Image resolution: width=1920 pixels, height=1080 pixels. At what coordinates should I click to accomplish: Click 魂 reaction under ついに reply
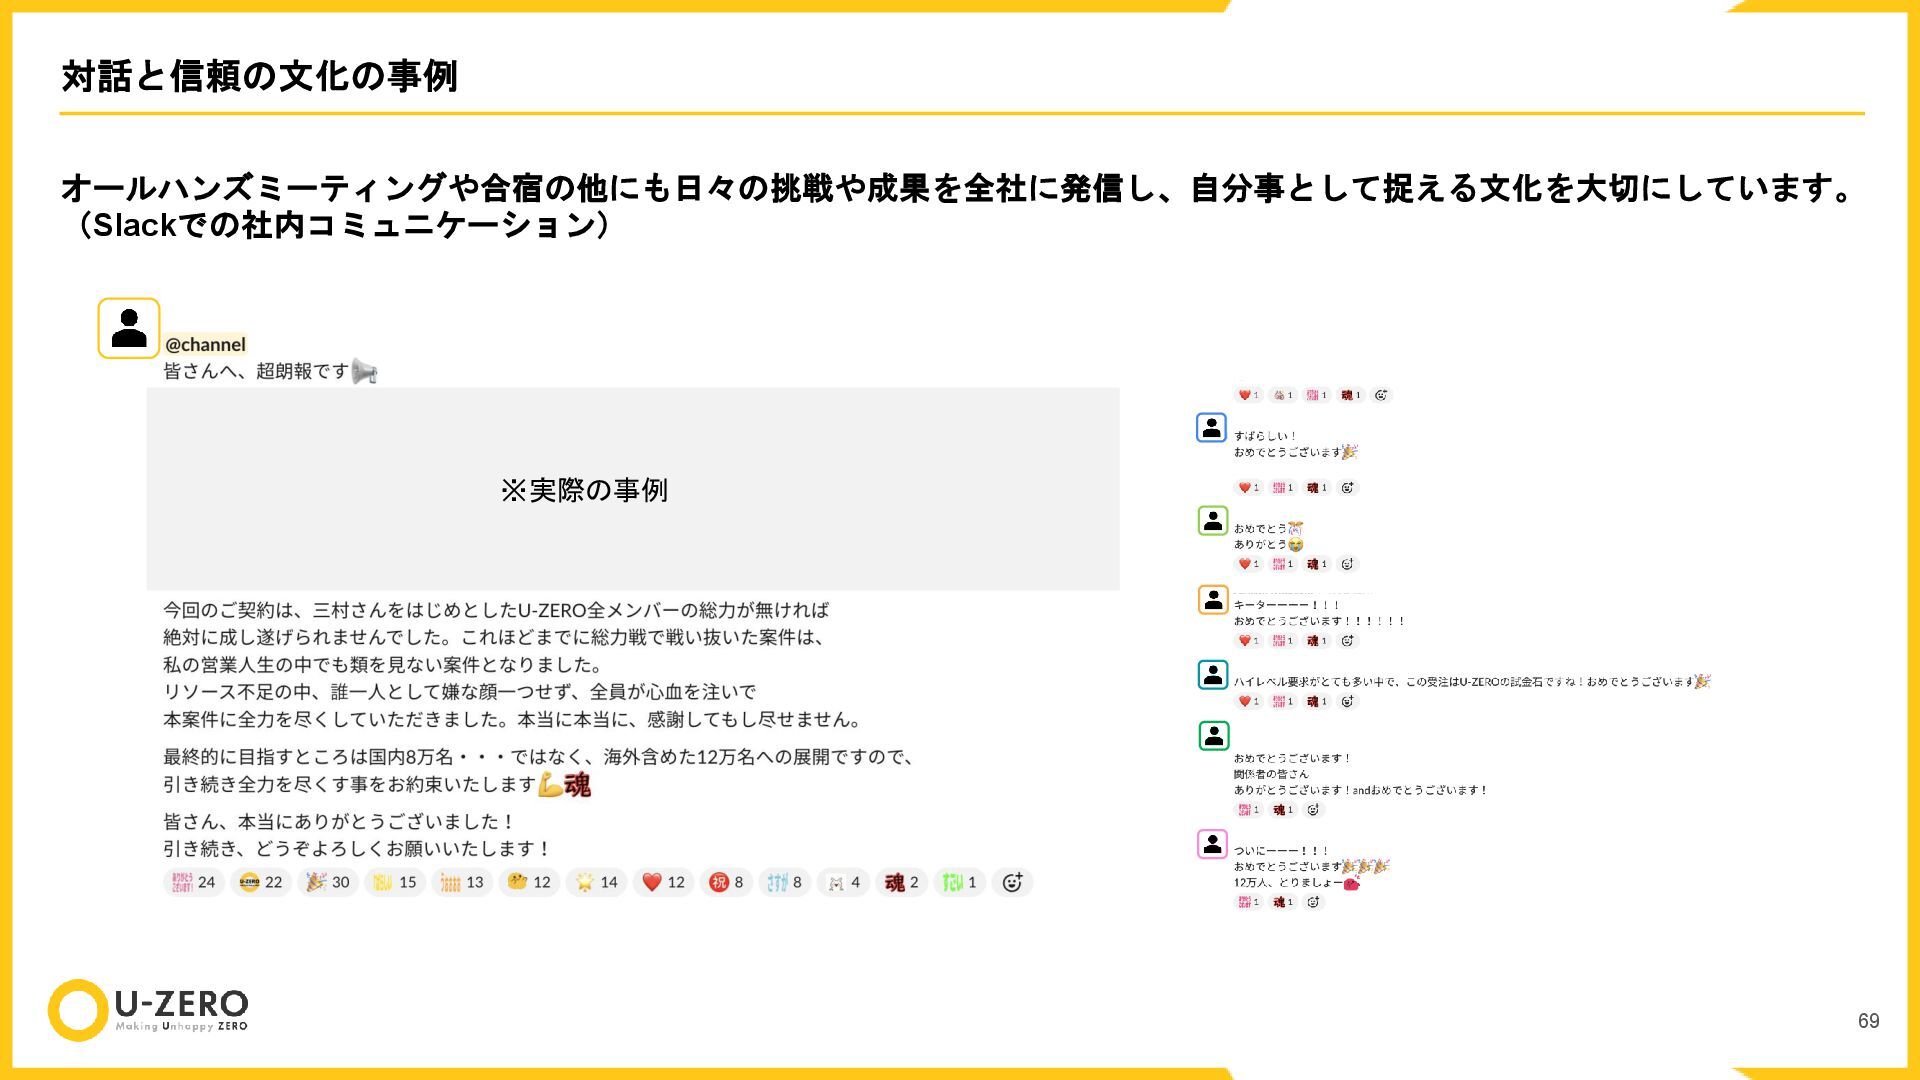coord(1283,902)
